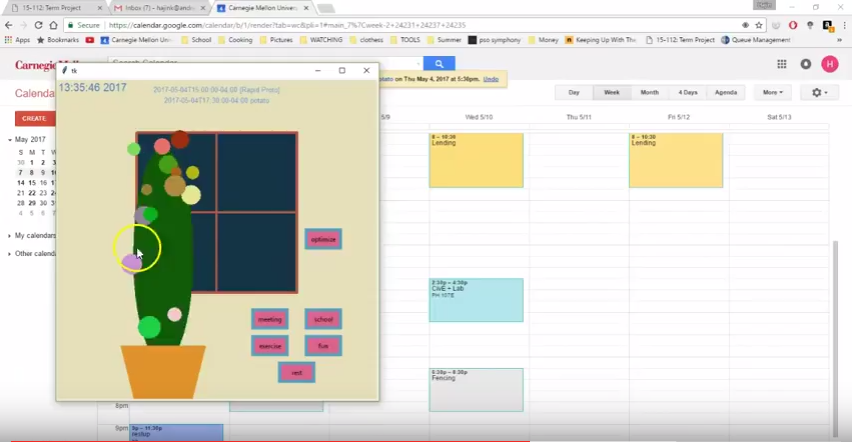Open the account avatar labeled H
Image resolution: width=852 pixels, height=442 pixels.
pyautogui.click(x=829, y=64)
